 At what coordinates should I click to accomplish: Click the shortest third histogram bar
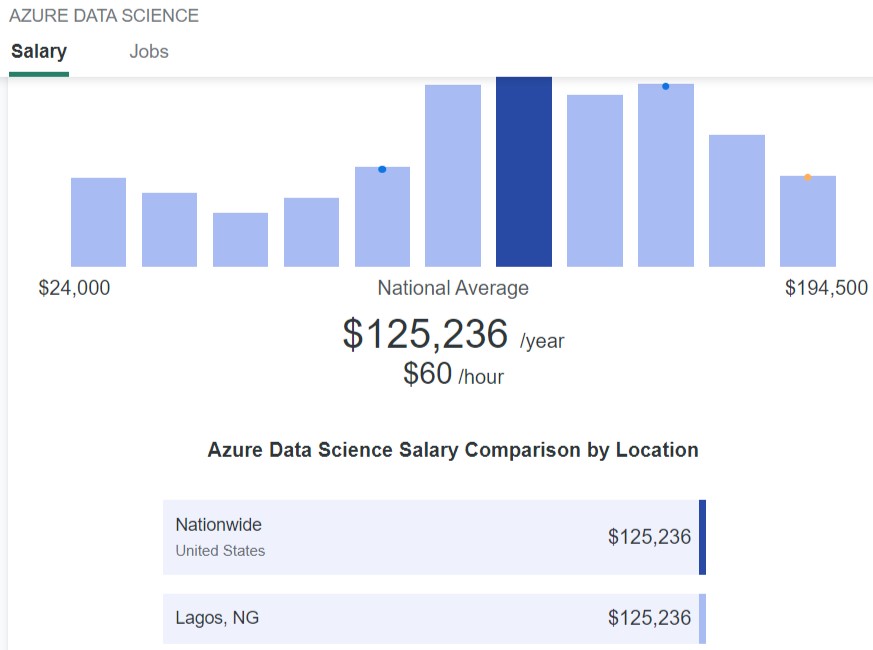pos(241,240)
